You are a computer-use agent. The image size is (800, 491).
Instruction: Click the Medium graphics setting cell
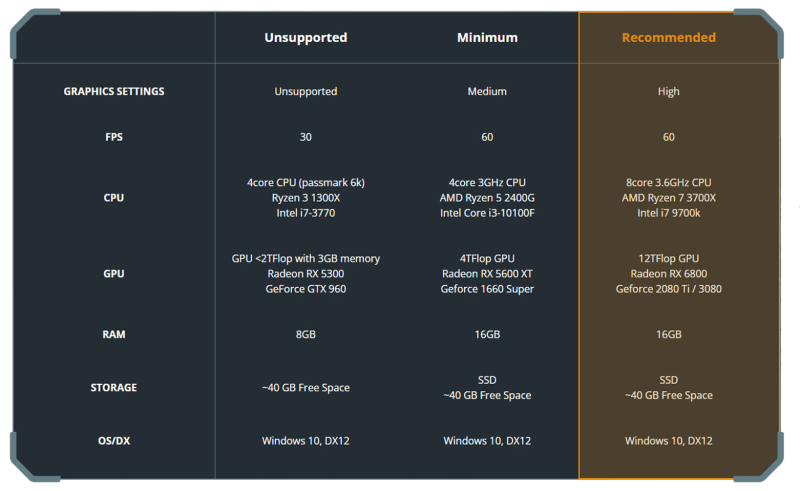click(487, 91)
